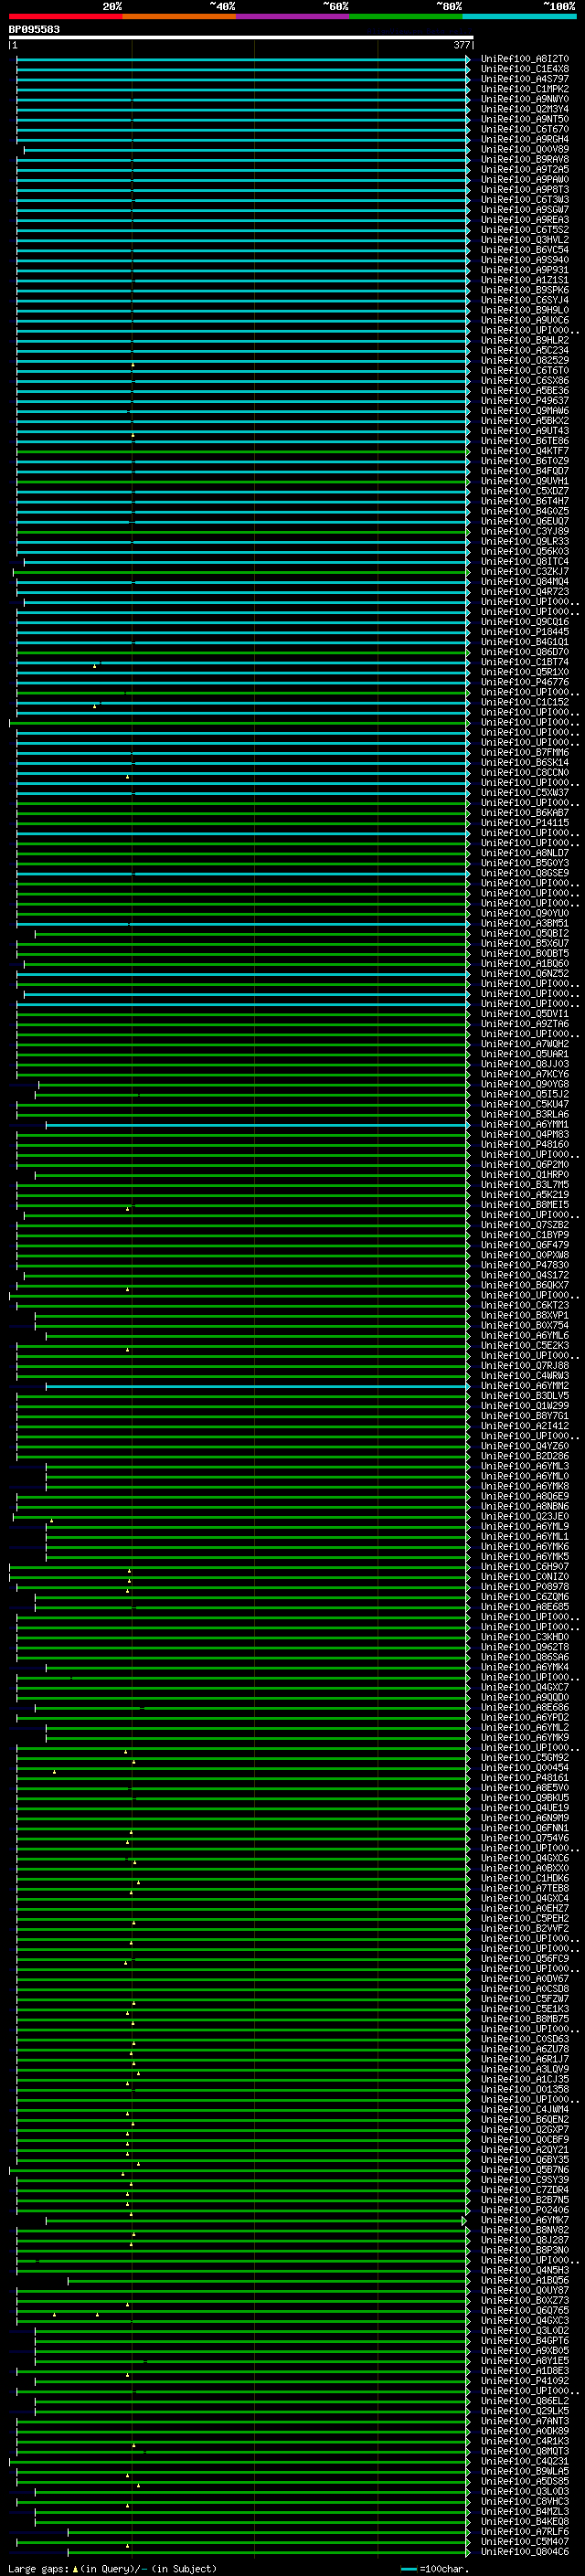This screenshot has width=585, height=2576.
Task: Click hit UniRef100_B9HLR2
Action: point(525,340)
